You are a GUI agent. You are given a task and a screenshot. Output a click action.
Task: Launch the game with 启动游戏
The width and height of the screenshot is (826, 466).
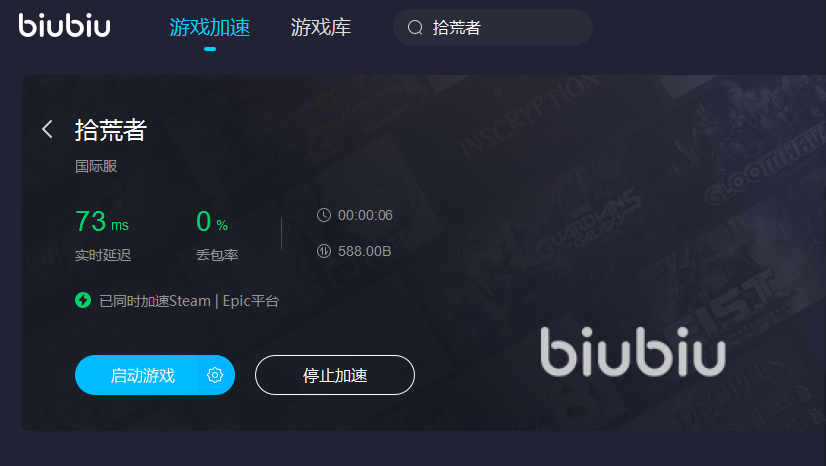(x=142, y=375)
